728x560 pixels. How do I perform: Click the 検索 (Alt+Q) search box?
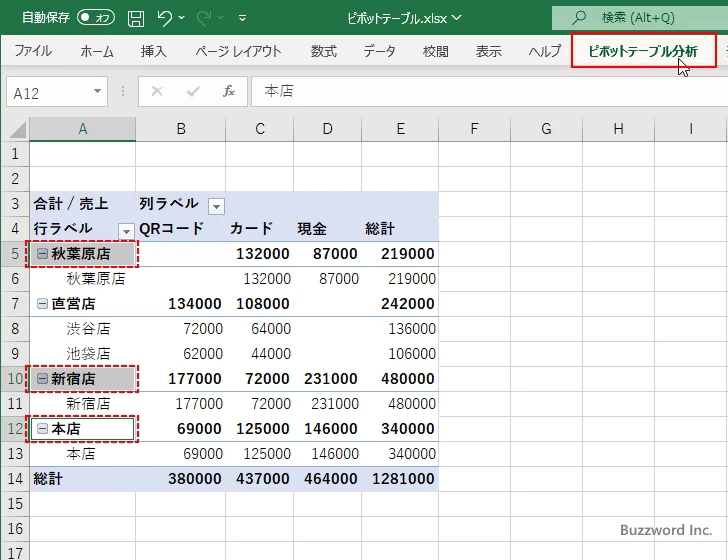pos(640,18)
